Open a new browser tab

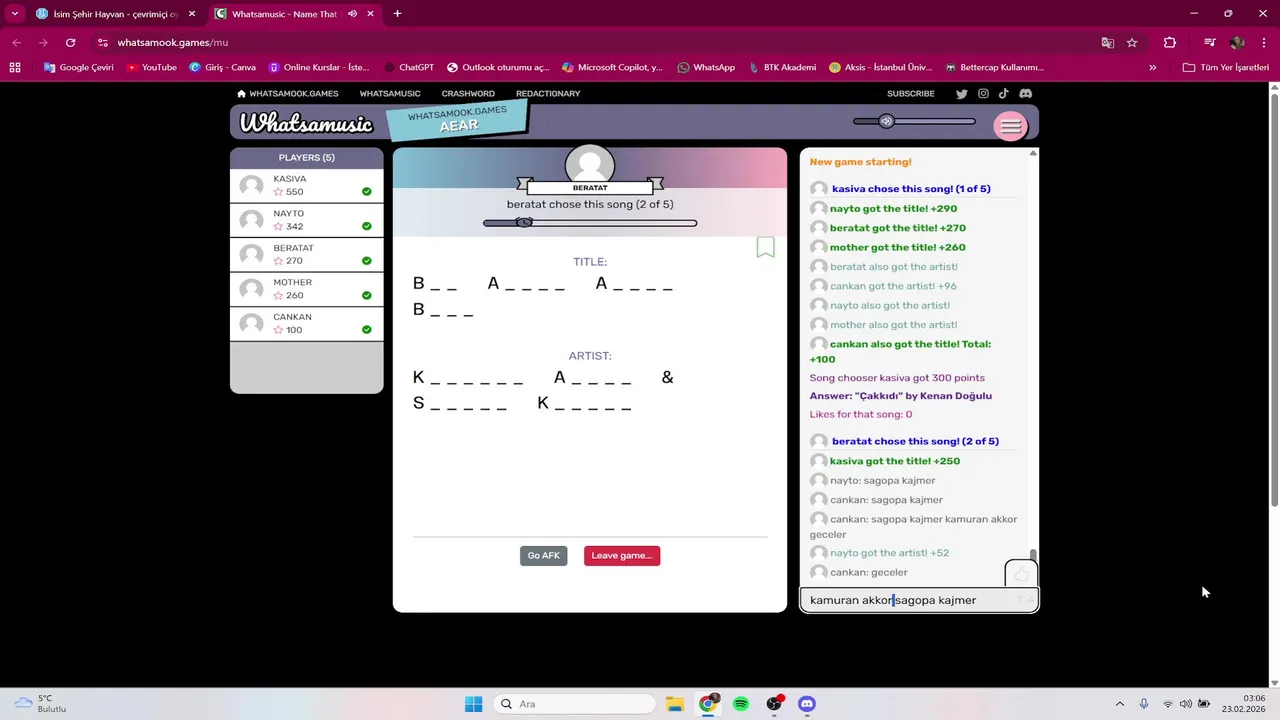pos(397,14)
